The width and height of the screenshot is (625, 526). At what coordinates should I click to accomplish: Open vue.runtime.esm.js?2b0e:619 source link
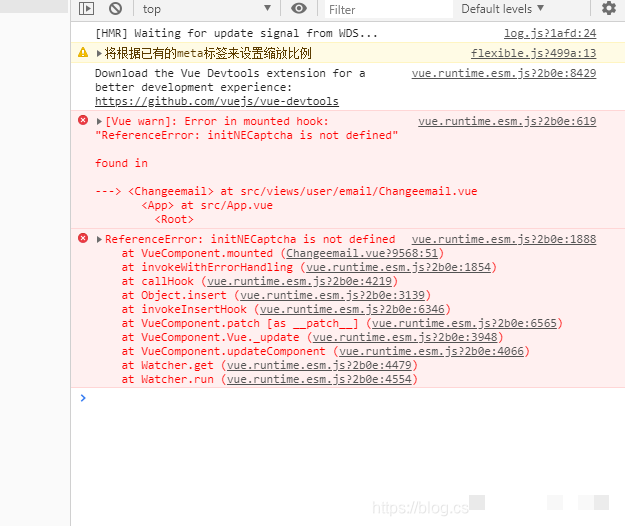[506, 121]
